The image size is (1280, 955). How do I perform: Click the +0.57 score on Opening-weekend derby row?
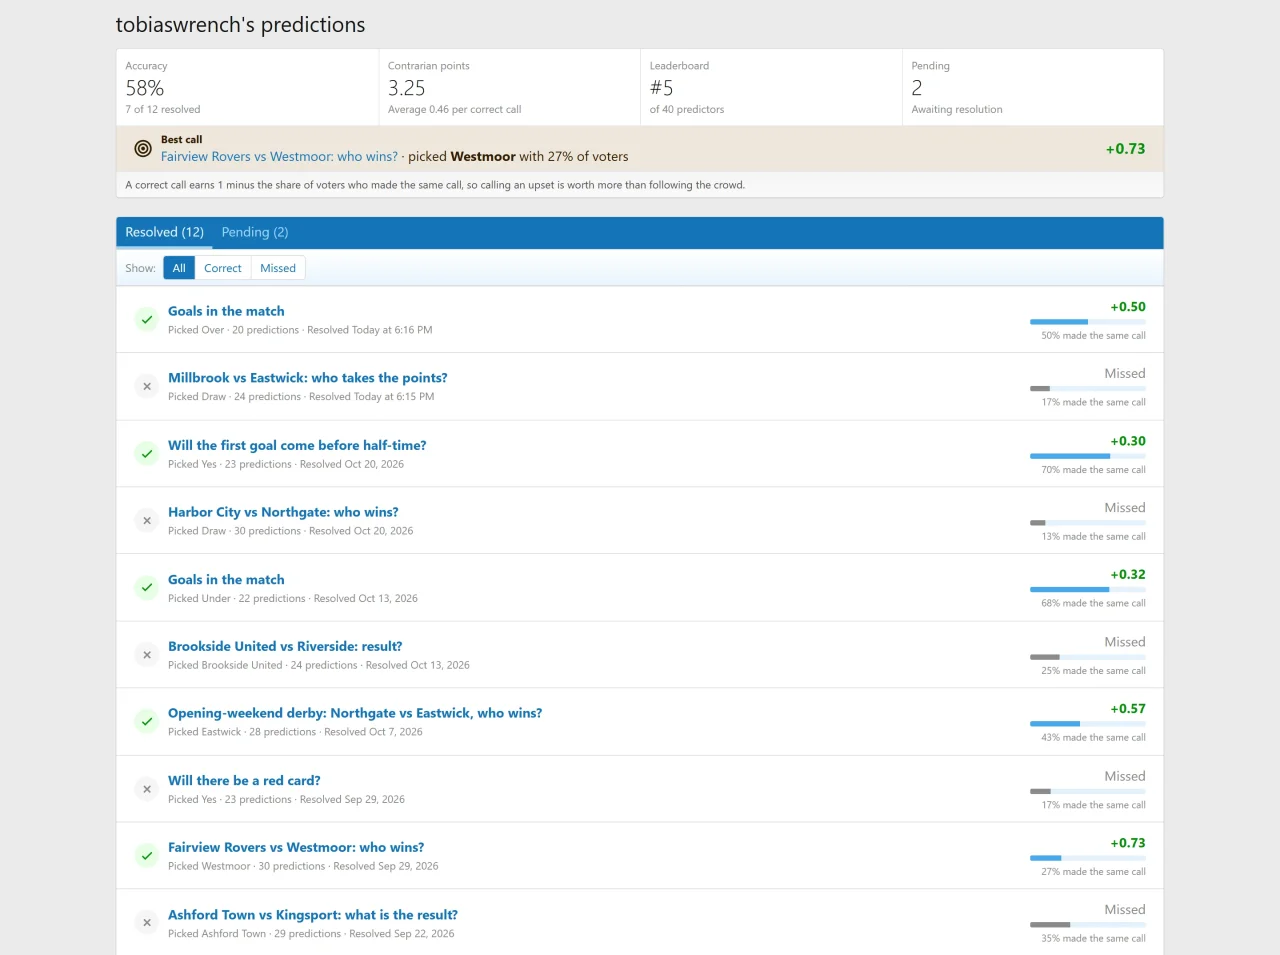(1128, 709)
